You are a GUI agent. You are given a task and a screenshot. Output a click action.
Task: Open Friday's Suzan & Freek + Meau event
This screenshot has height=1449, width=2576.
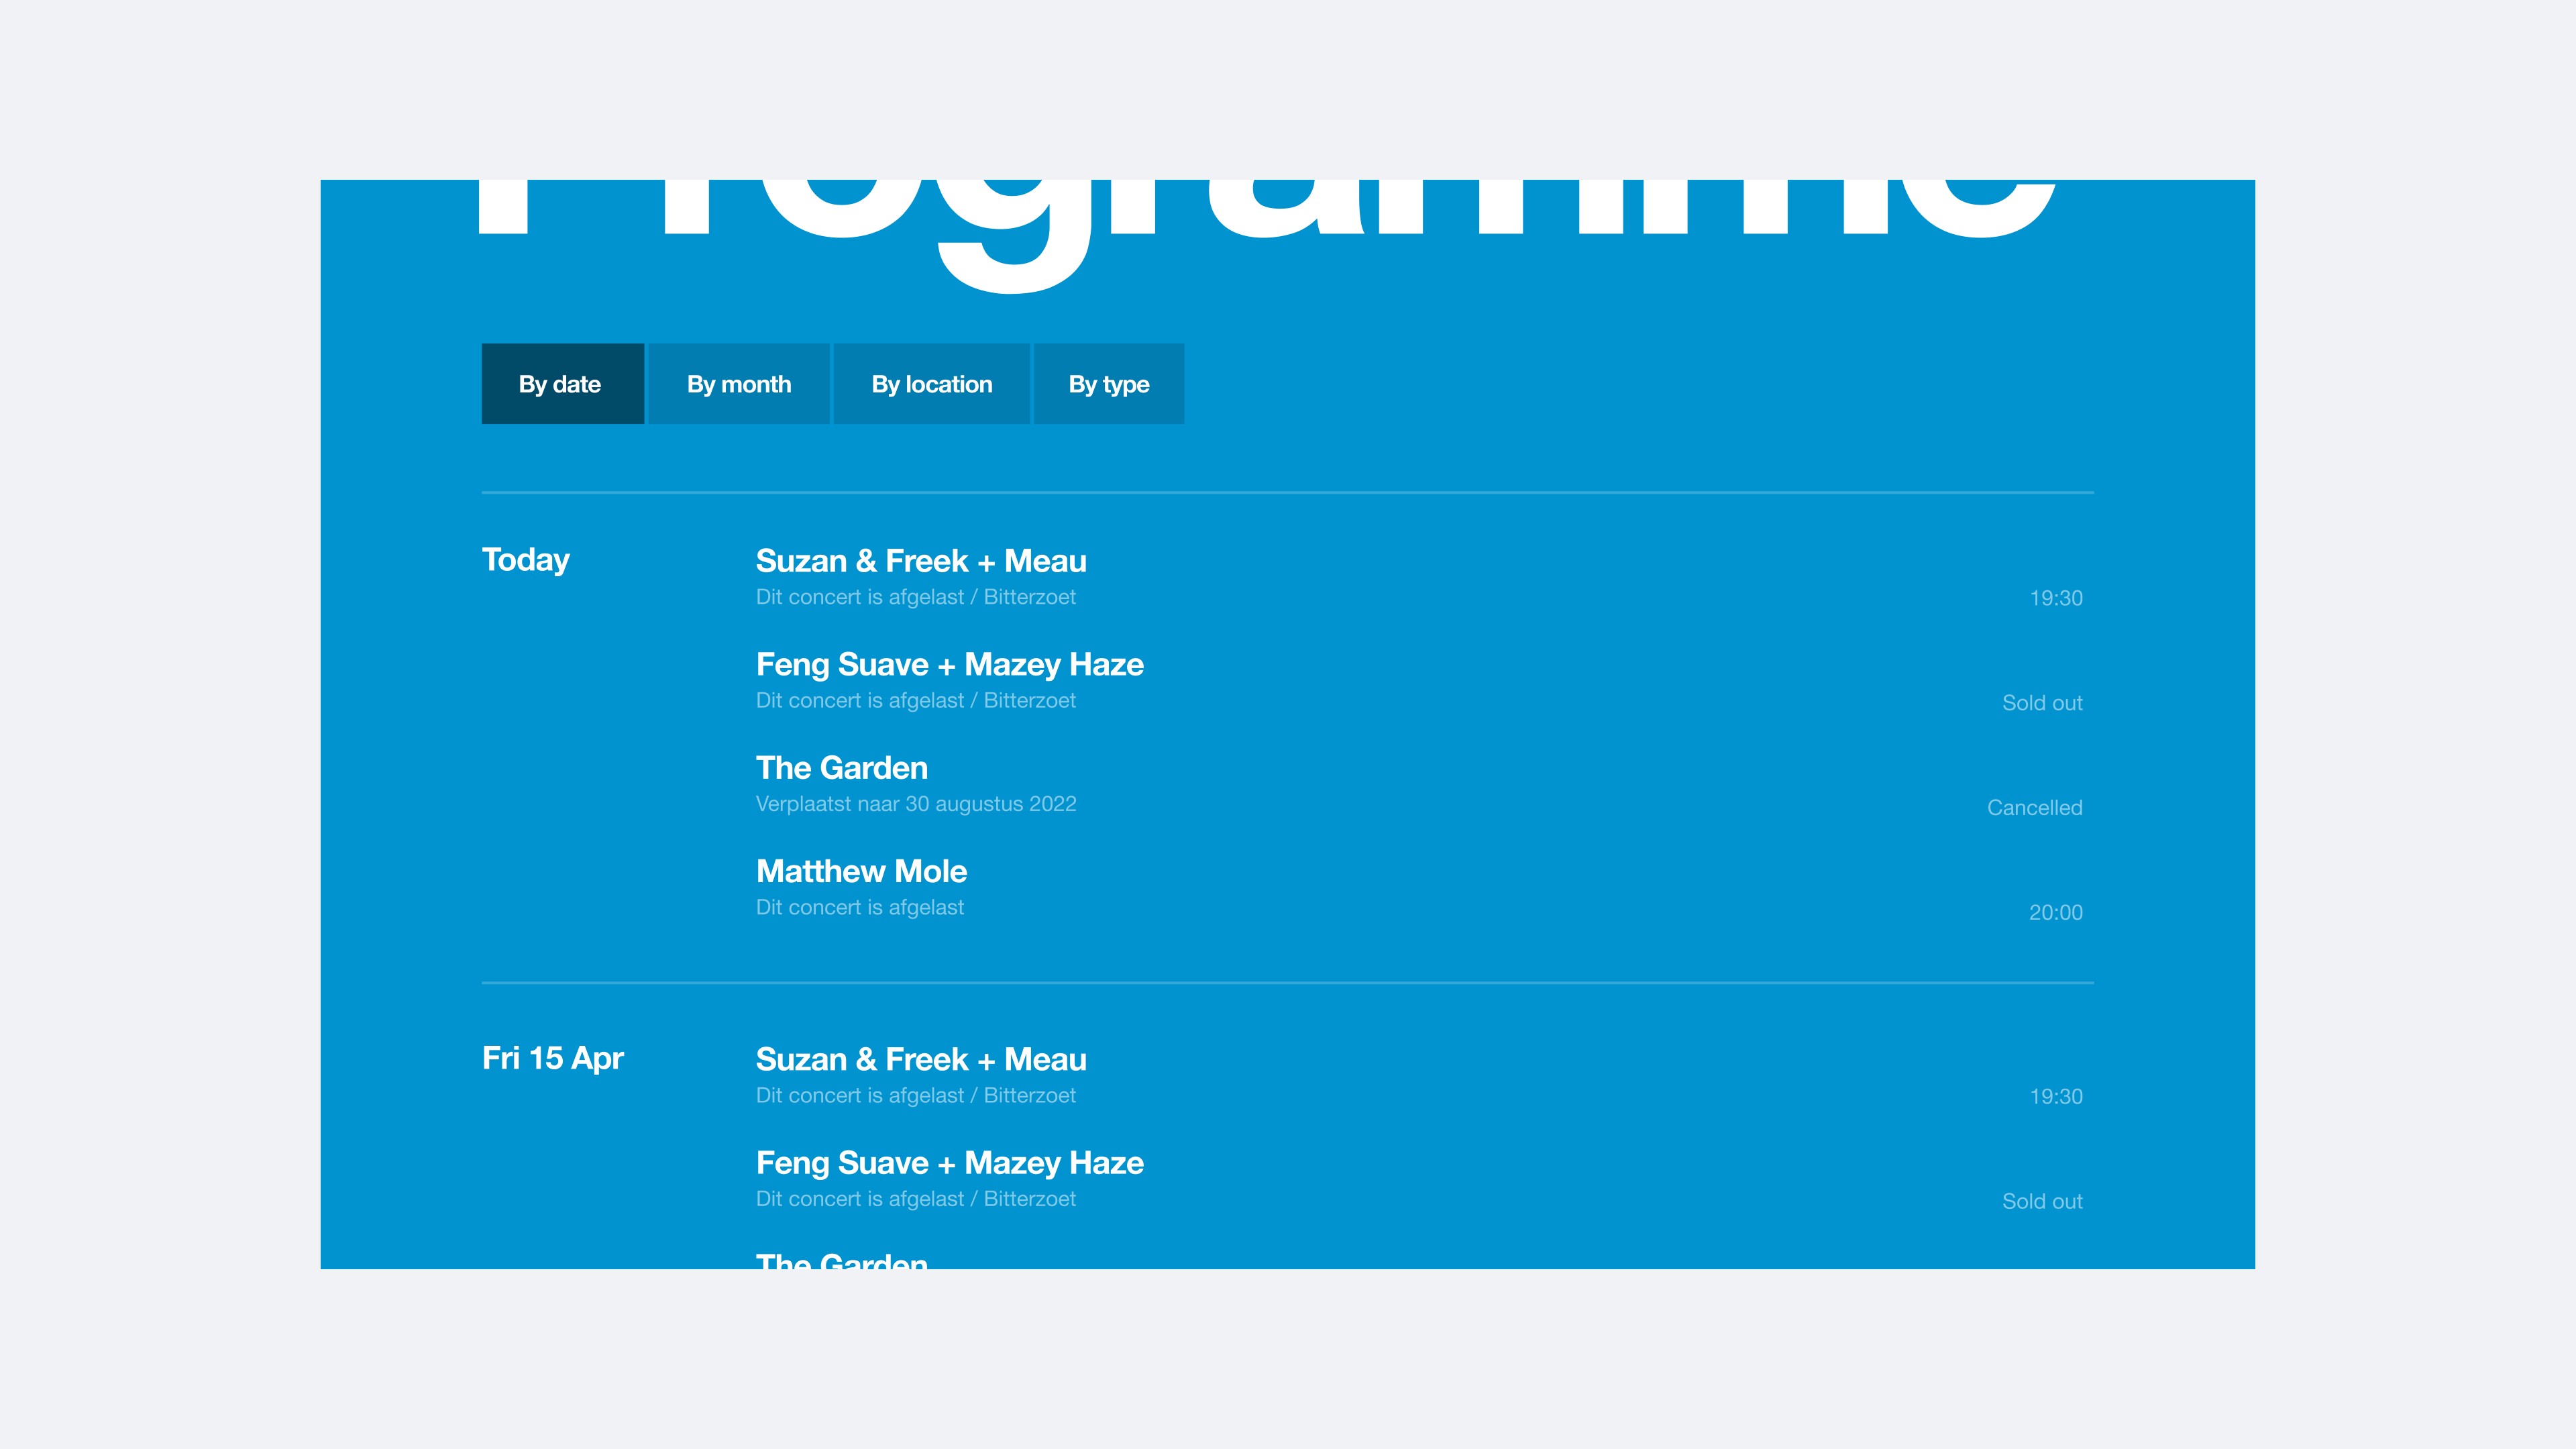pyautogui.click(x=920, y=1059)
